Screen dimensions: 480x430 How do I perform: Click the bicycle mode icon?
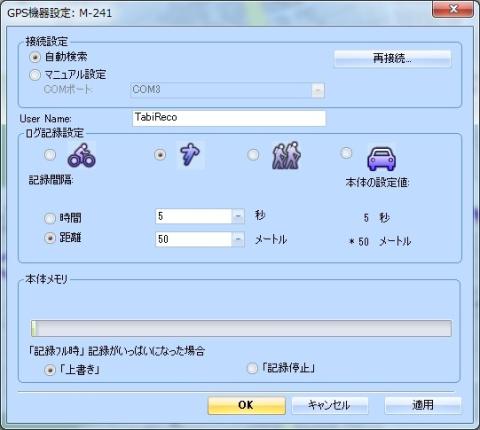(x=82, y=155)
